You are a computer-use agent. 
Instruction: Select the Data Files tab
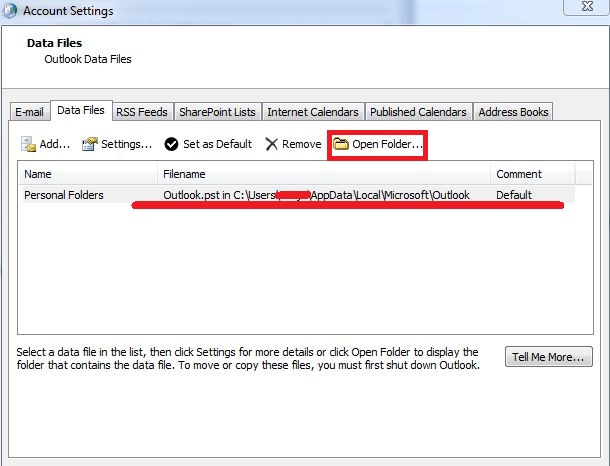pos(80,111)
